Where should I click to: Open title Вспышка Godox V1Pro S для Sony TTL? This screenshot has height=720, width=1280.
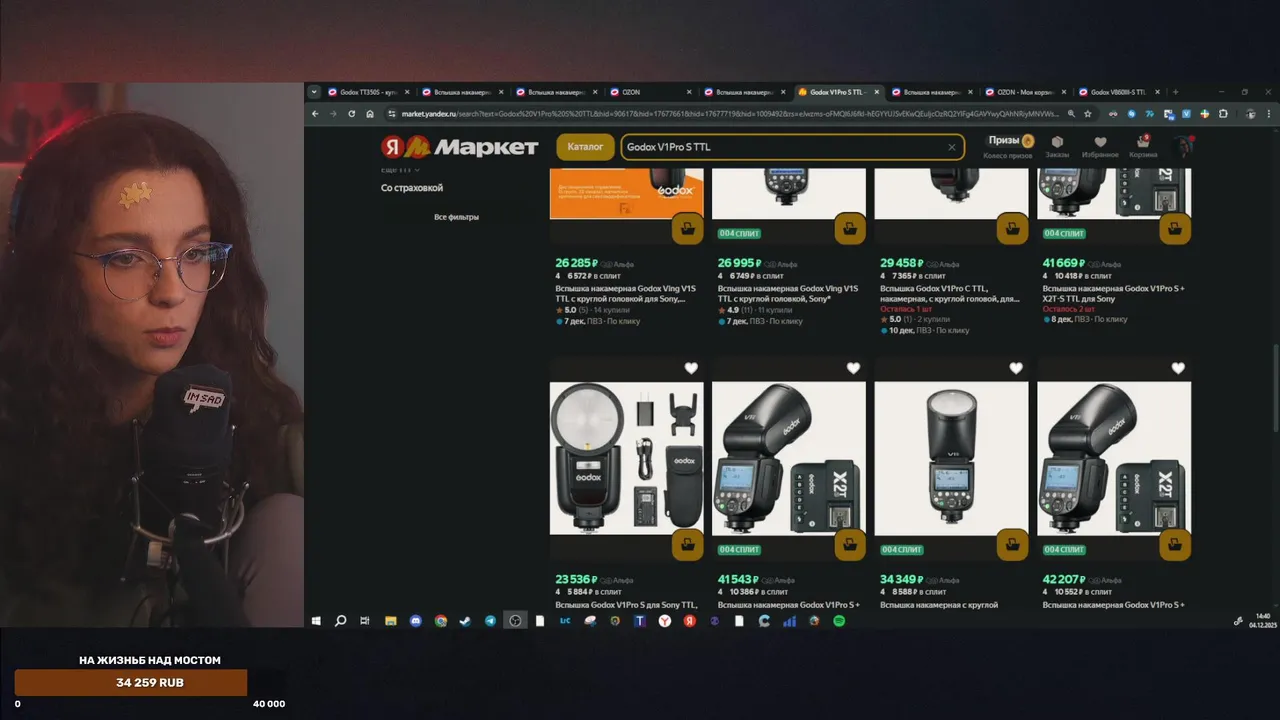pyautogui.click(x=625, y=605)
